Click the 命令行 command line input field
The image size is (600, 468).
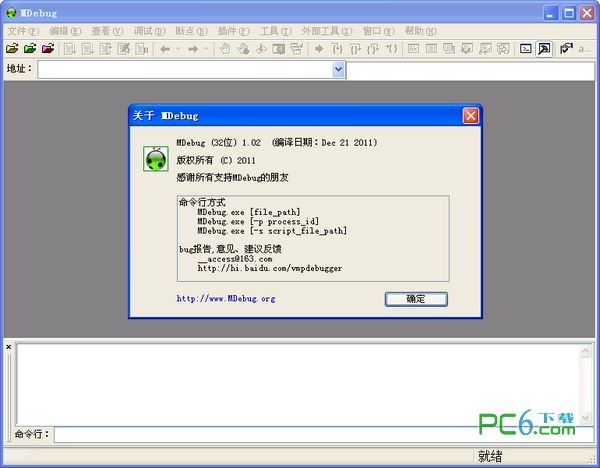coord(324,435)
